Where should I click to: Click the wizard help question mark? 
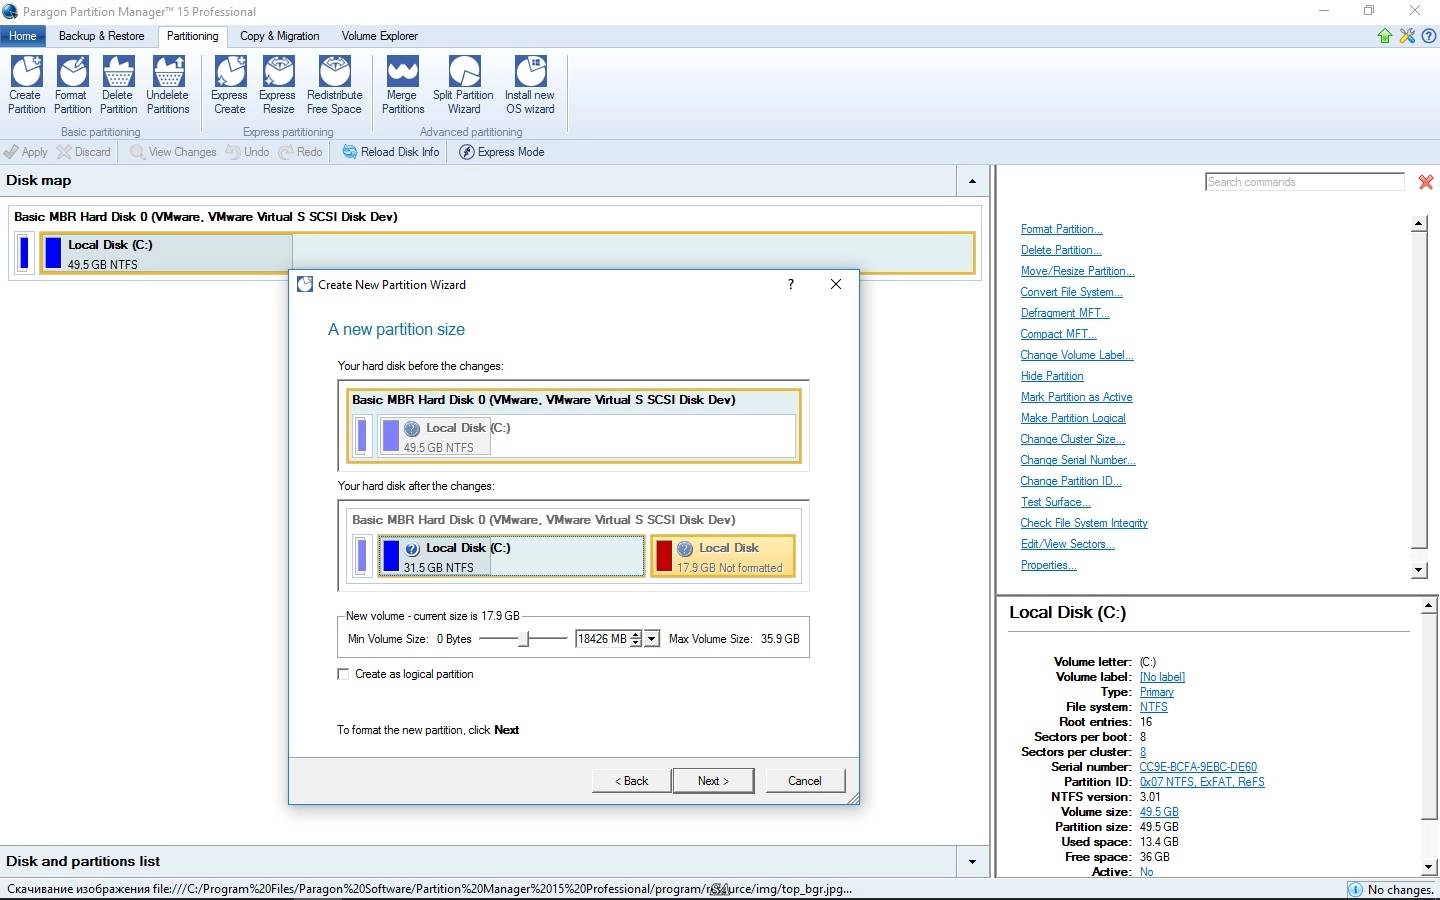(x=791, y=284)
